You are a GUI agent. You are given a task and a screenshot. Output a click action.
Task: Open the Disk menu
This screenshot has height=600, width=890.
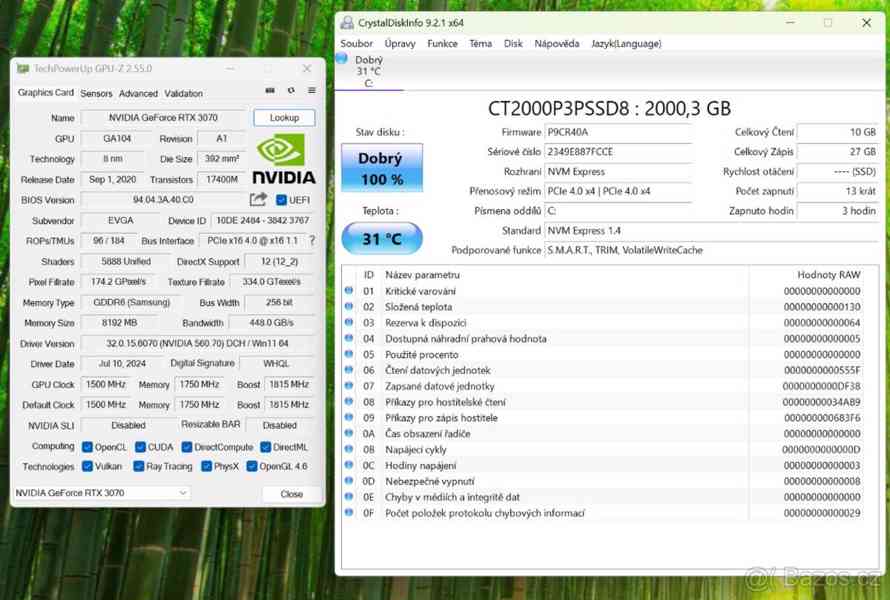click(513, 43)
